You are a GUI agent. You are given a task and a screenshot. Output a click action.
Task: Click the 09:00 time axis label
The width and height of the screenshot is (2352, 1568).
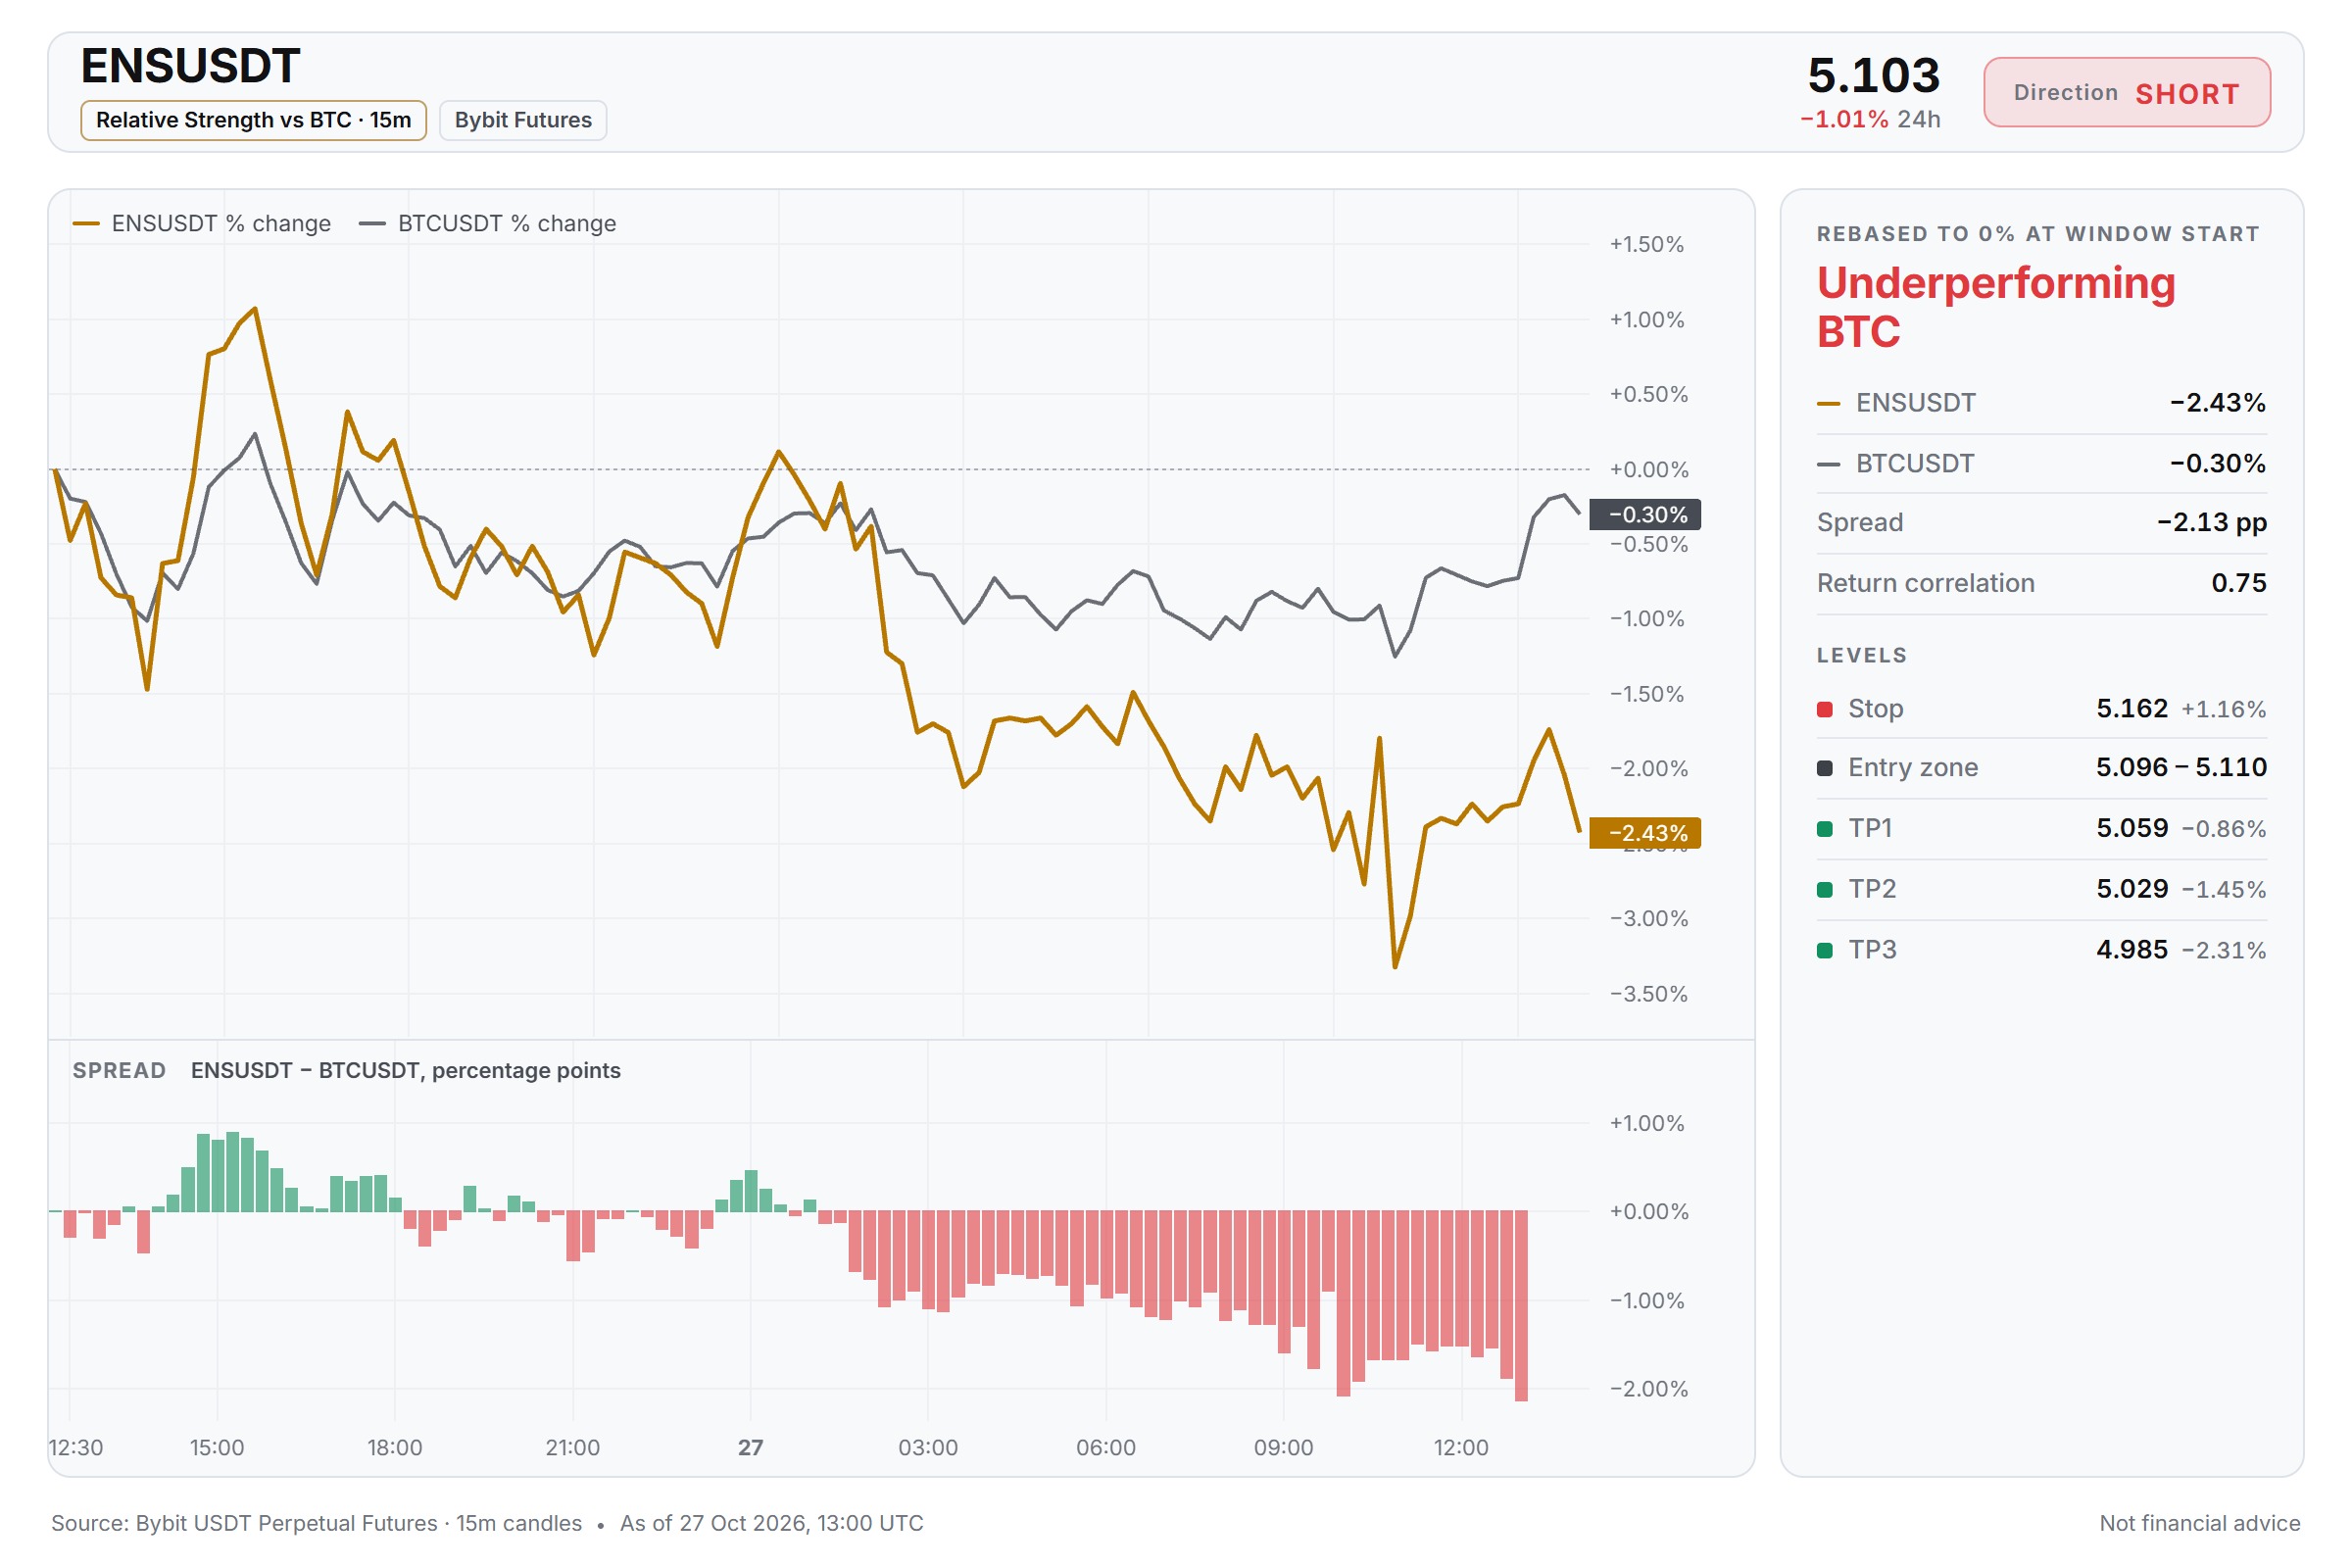click(1283, 1448)
